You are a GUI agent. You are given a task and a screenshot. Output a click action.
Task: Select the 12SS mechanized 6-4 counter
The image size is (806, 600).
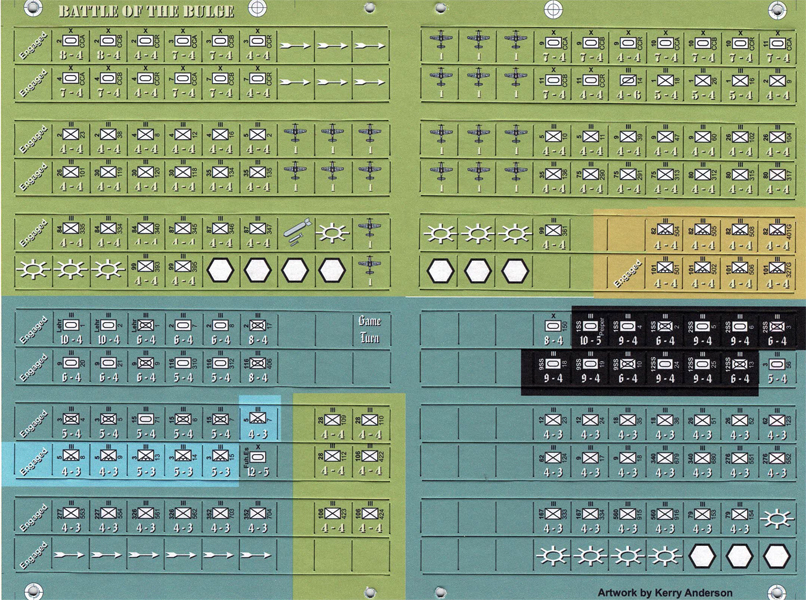[x=740, y=369]
